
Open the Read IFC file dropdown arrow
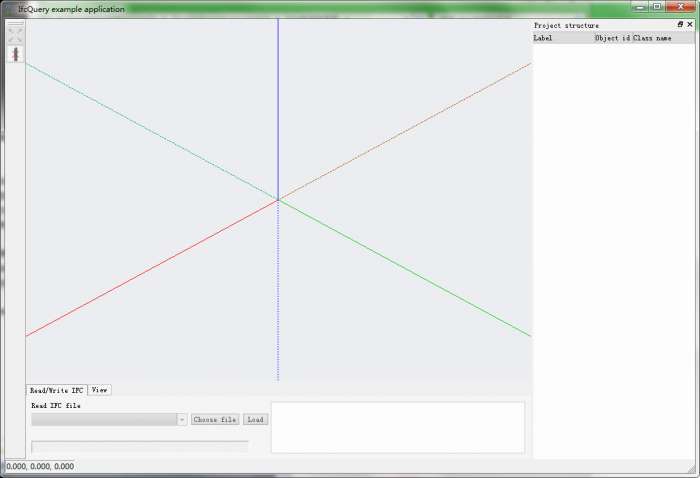tap(182, 420)
